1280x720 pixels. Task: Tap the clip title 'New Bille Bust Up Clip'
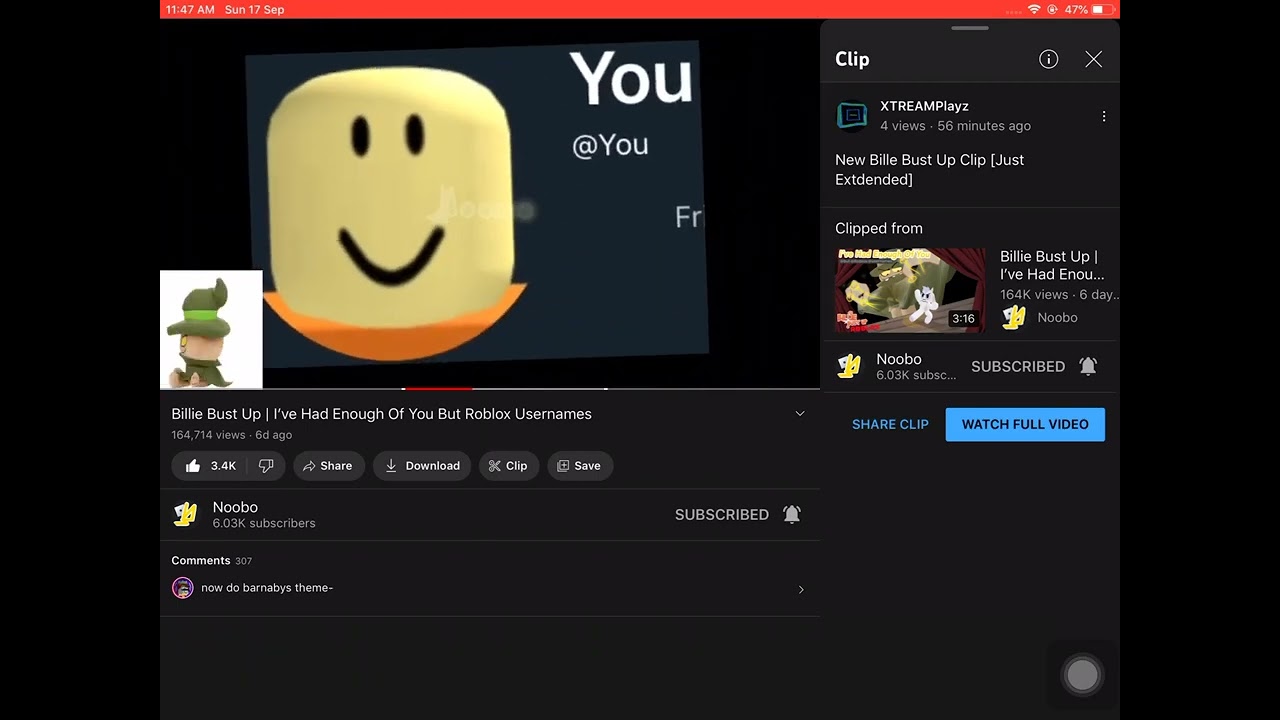[930, 170]
